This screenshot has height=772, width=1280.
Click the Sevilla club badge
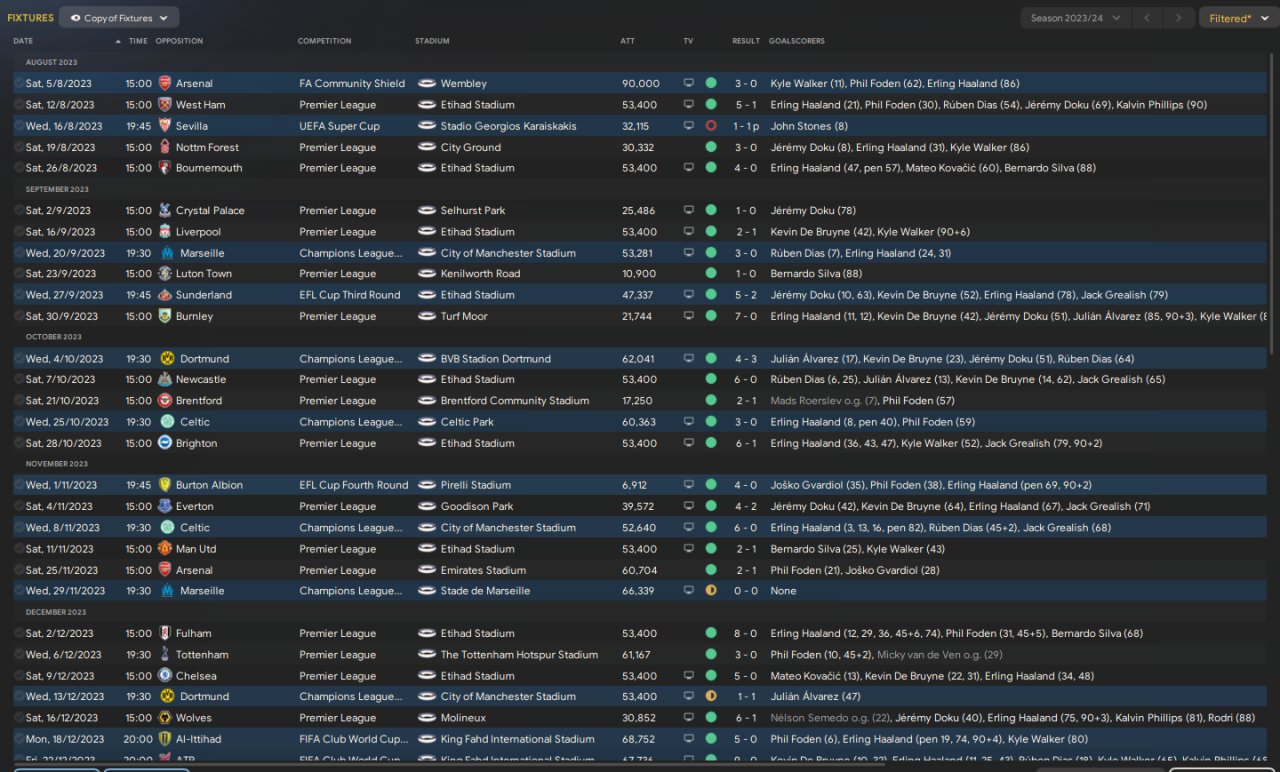tap(165, 126)
